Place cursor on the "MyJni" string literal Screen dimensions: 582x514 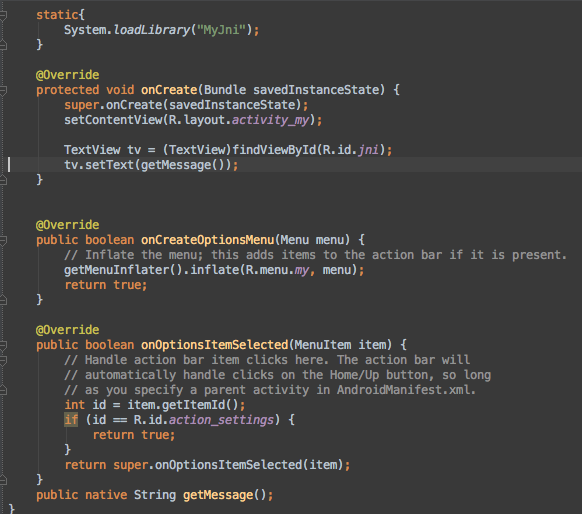tap(221, 30)
